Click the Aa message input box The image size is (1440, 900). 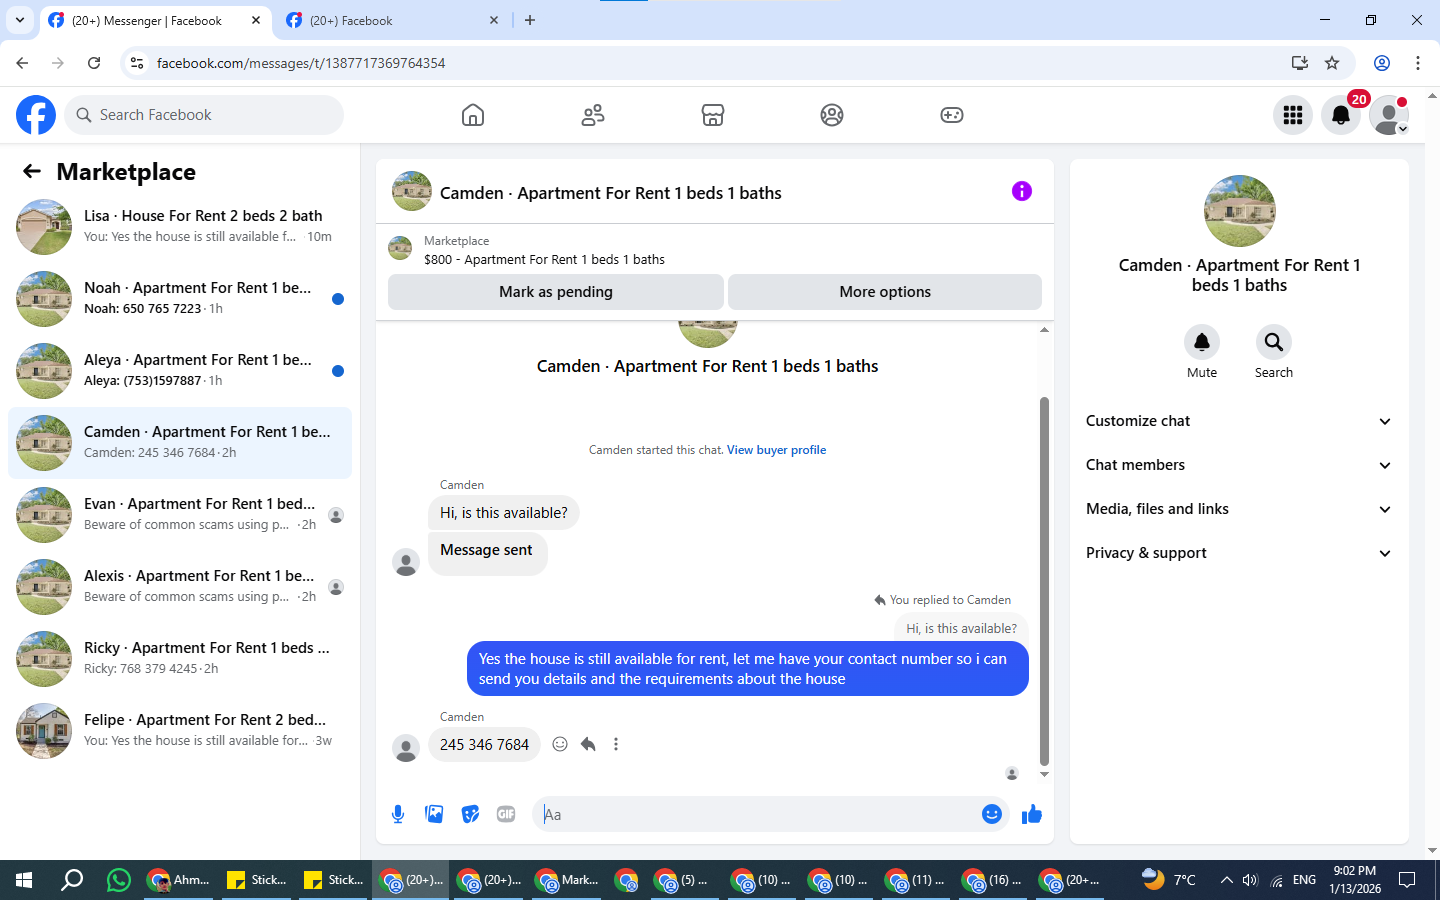tap(756, 814)
